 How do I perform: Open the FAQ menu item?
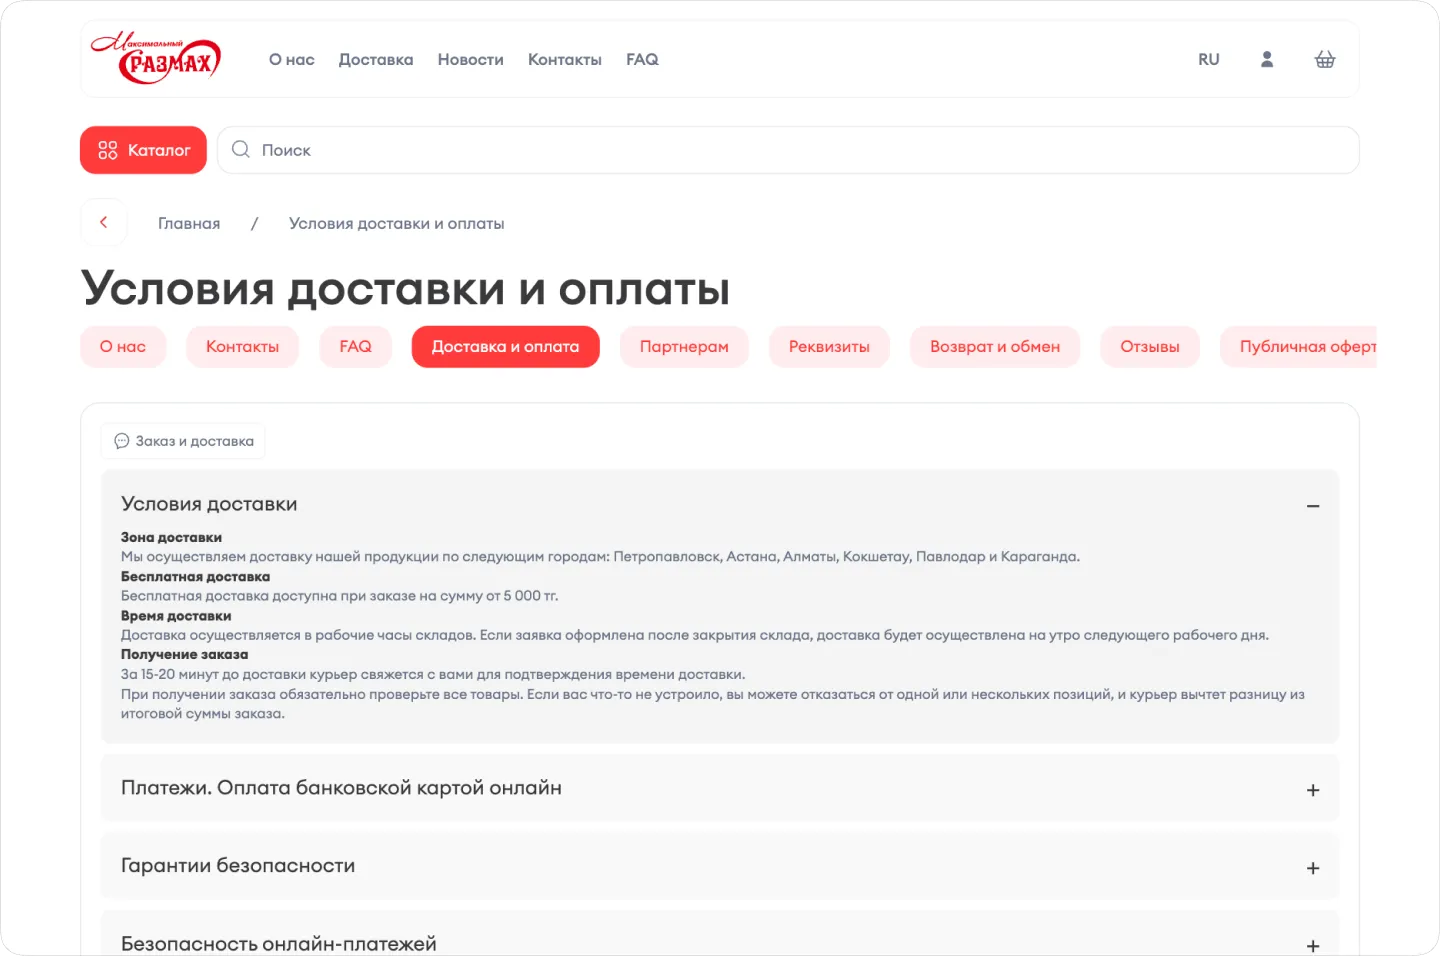click(641, 59)
